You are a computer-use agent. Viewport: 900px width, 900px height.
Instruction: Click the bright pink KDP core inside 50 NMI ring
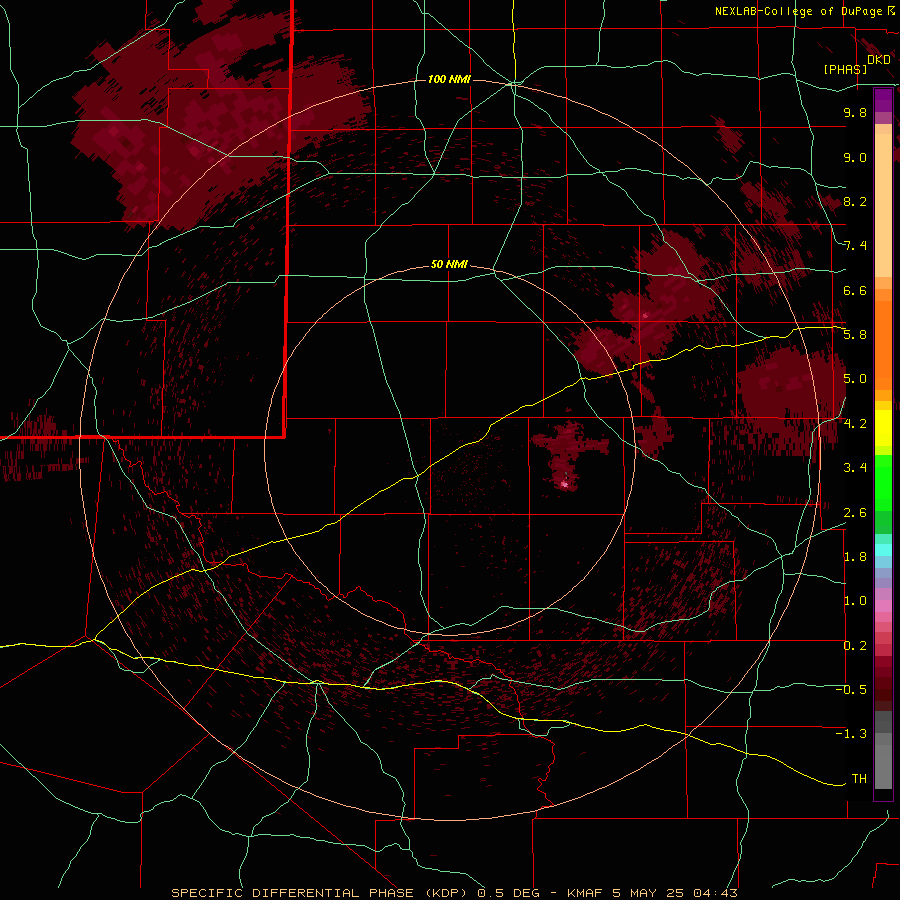pos(564,485)
